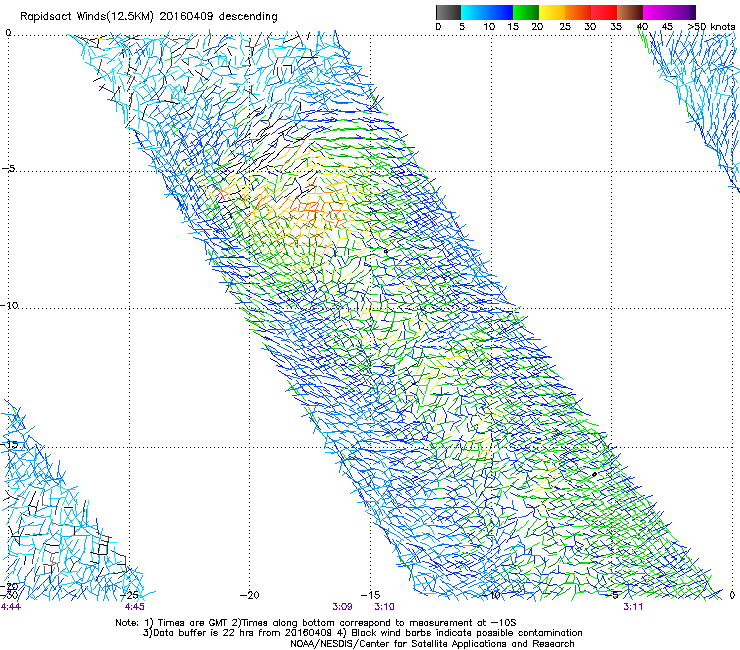Click the cyan 5-10 knots color swatch
This screenshot has width=740, height=650.
point(474,12)
